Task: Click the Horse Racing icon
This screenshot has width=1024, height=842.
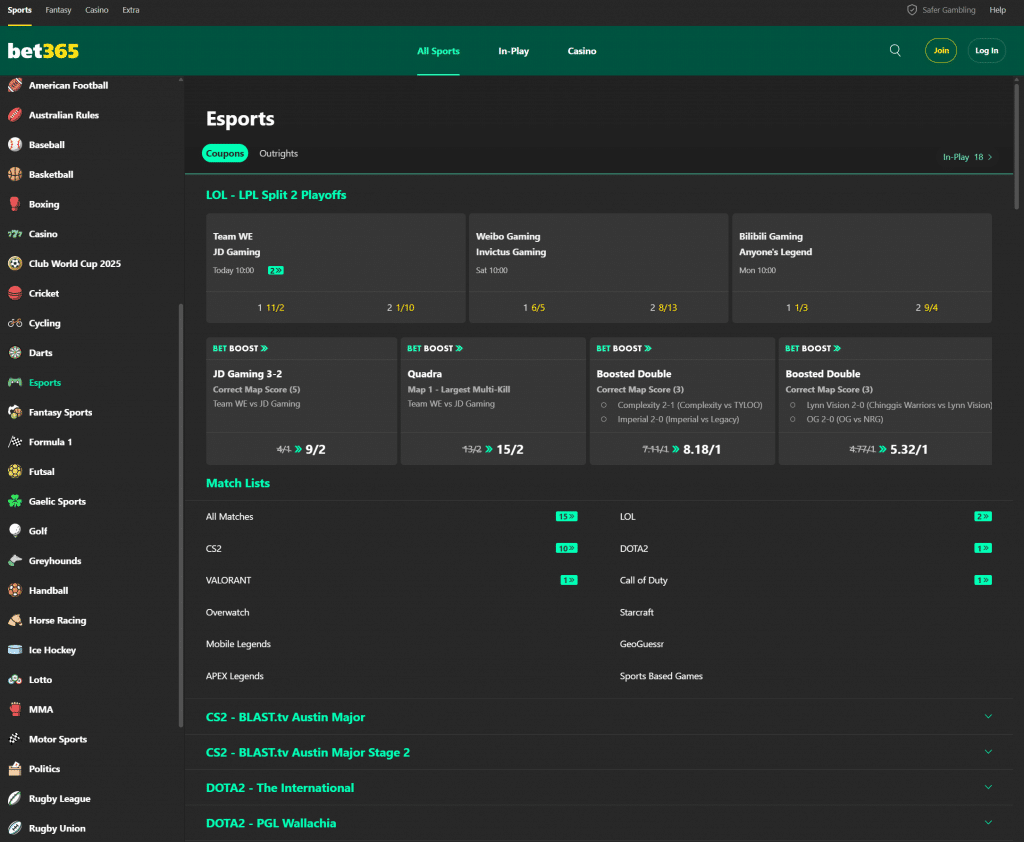Action: pos(15,620)
